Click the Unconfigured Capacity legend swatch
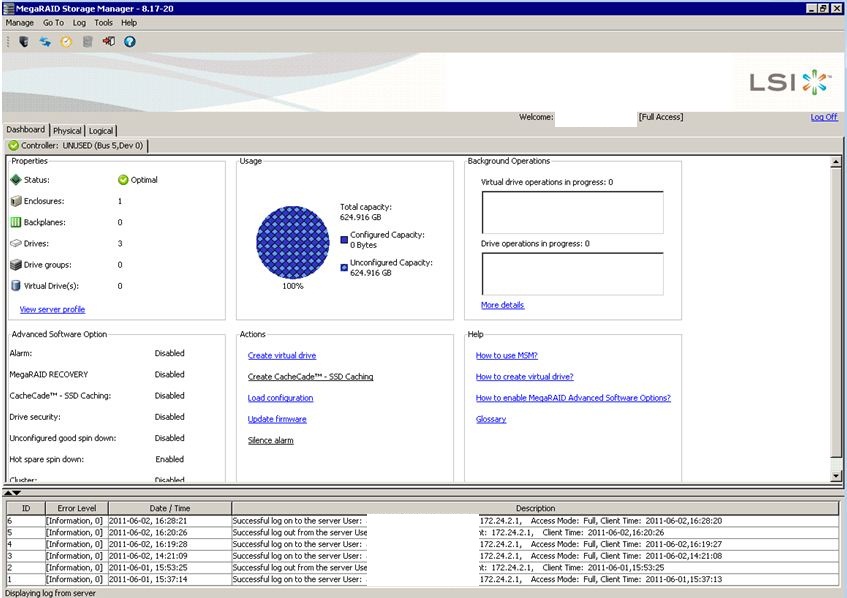The height and width of the screenshot is (598, 847). [344, 267]
